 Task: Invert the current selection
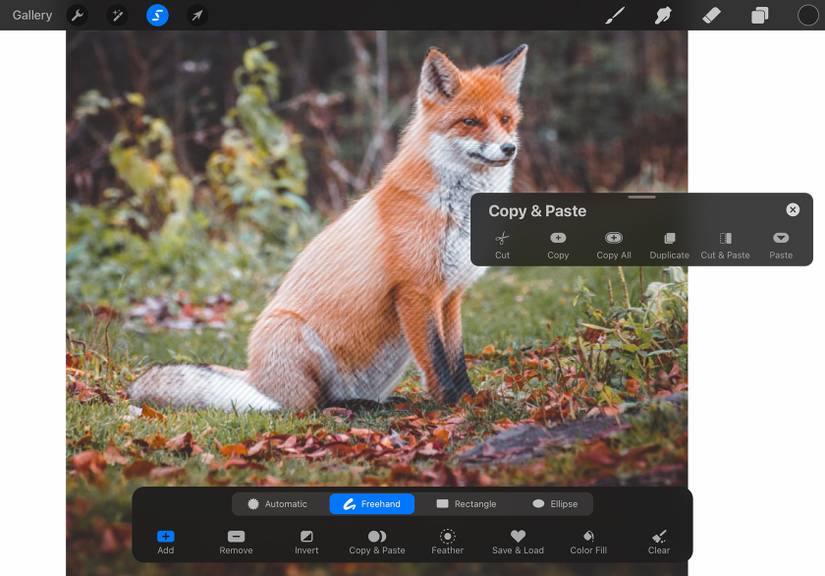306,540
